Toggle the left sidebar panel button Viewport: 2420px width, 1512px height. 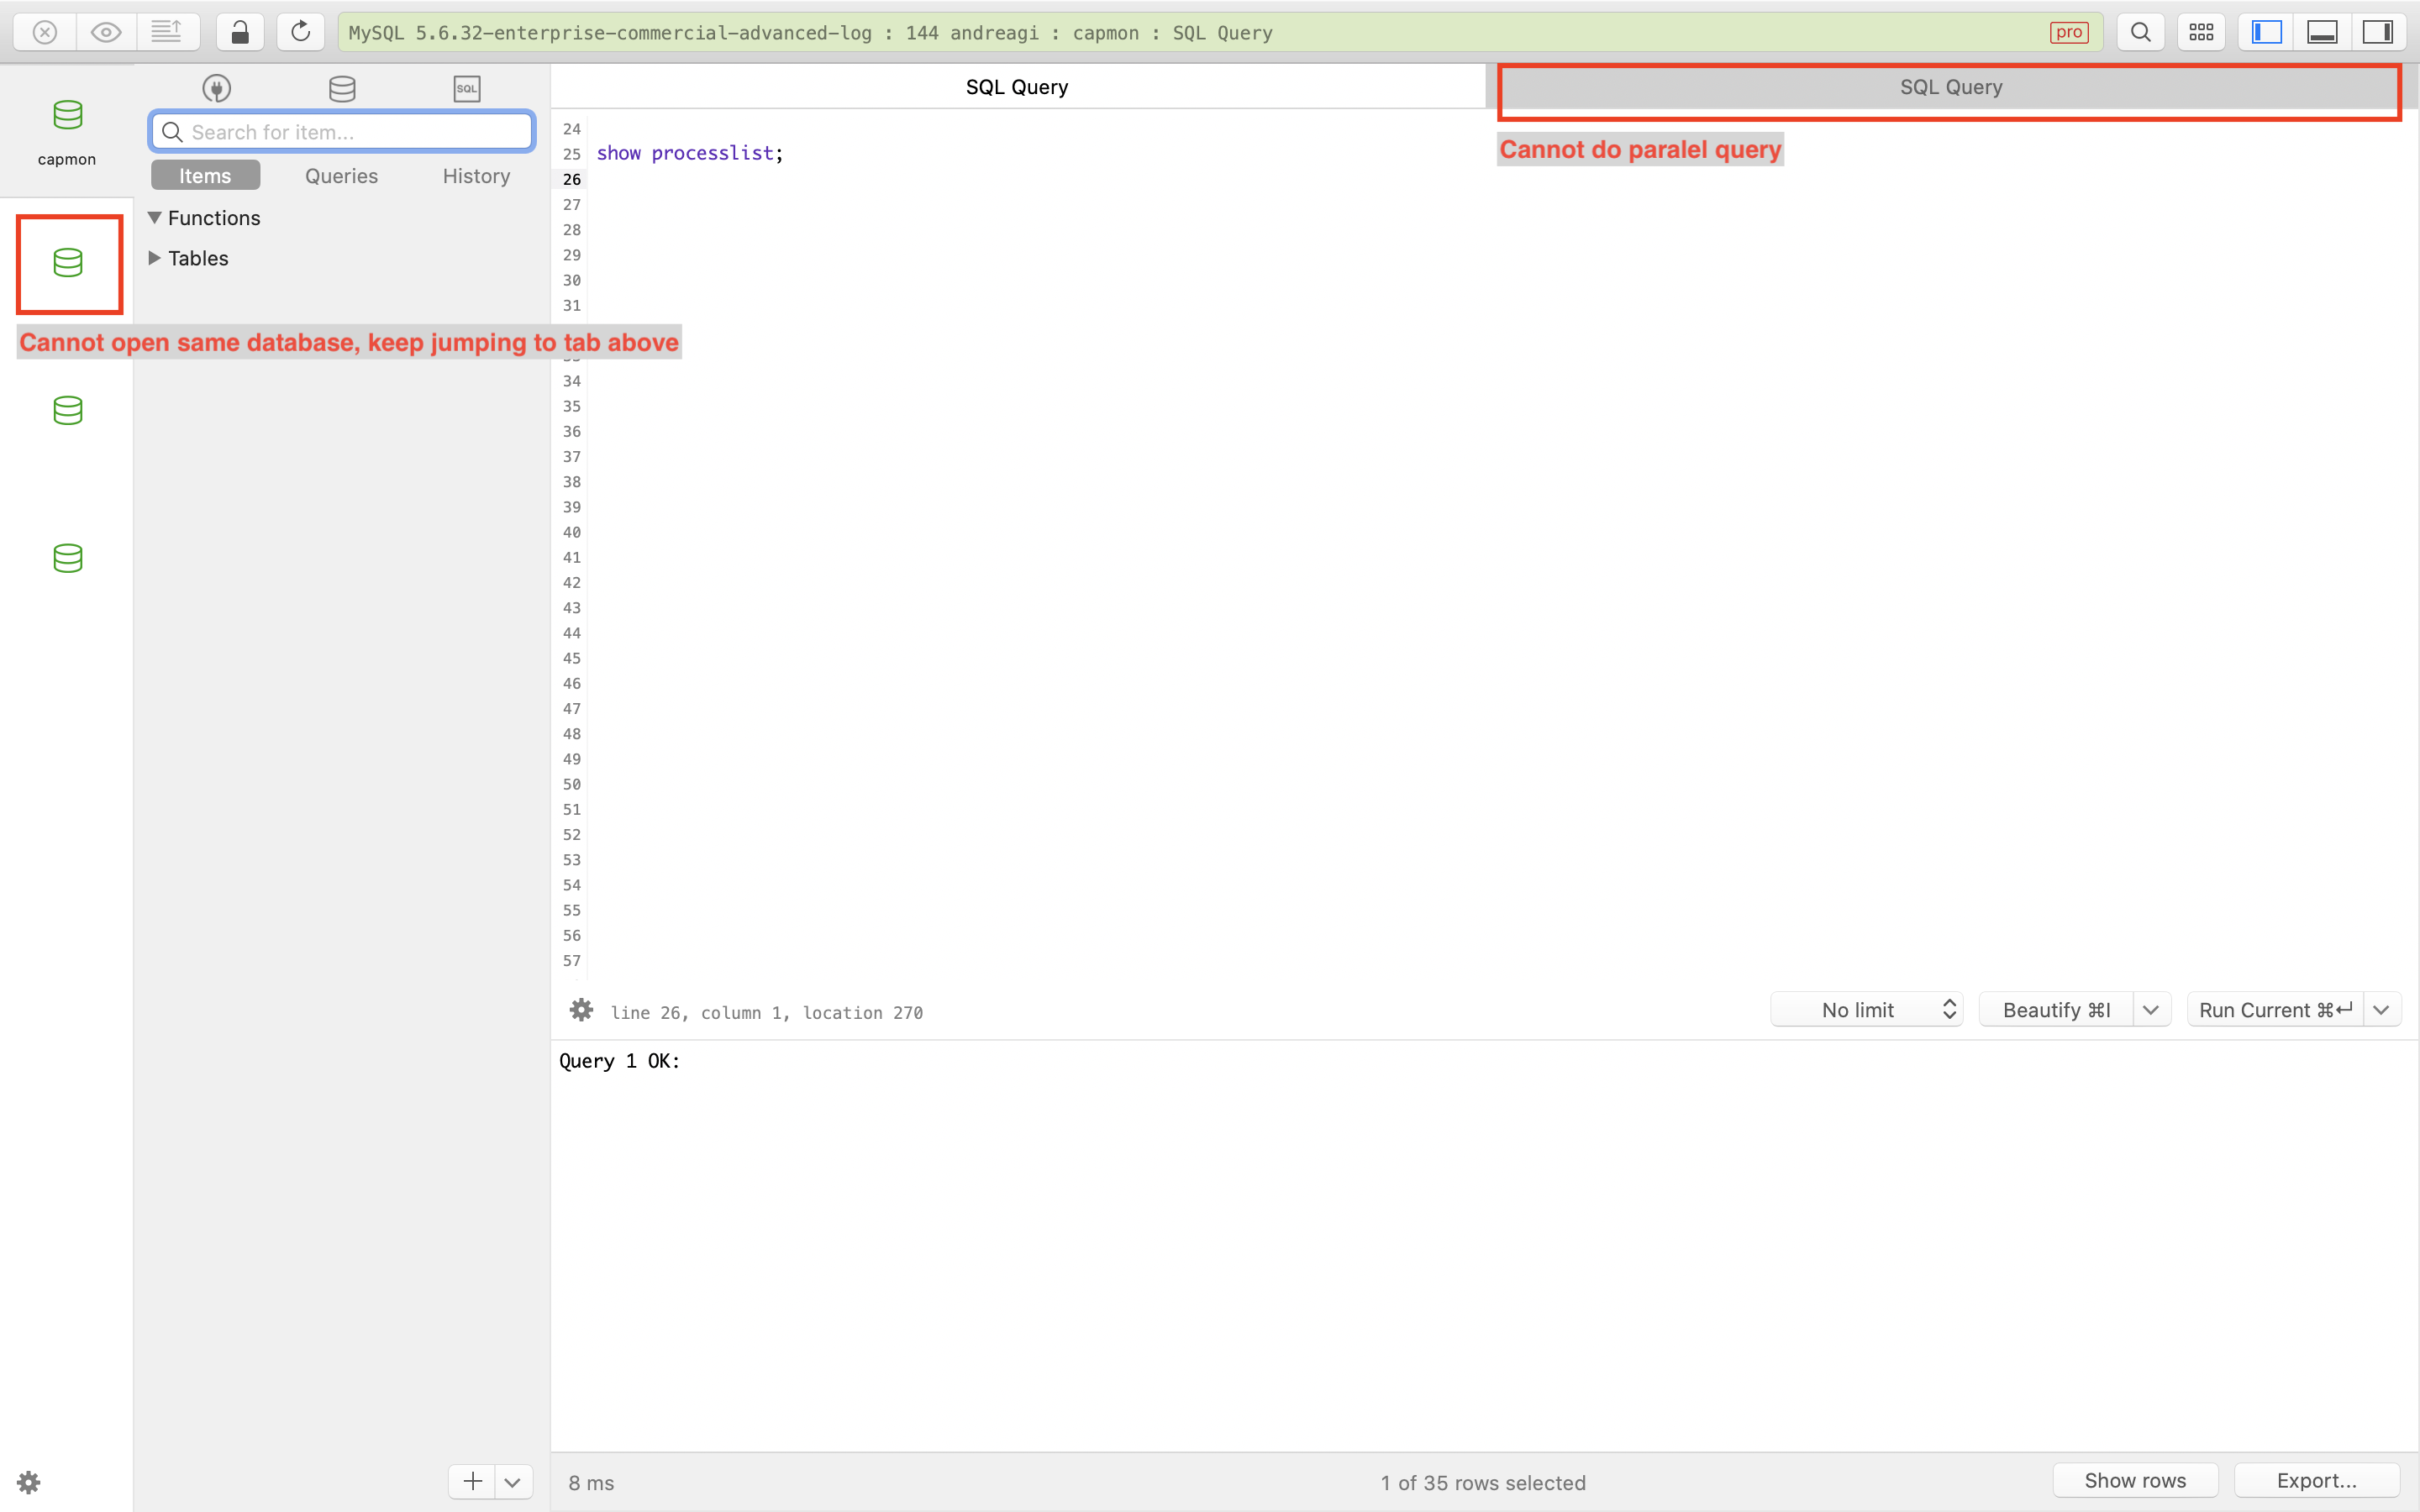pyautogui.click(x=2265, y=31)
